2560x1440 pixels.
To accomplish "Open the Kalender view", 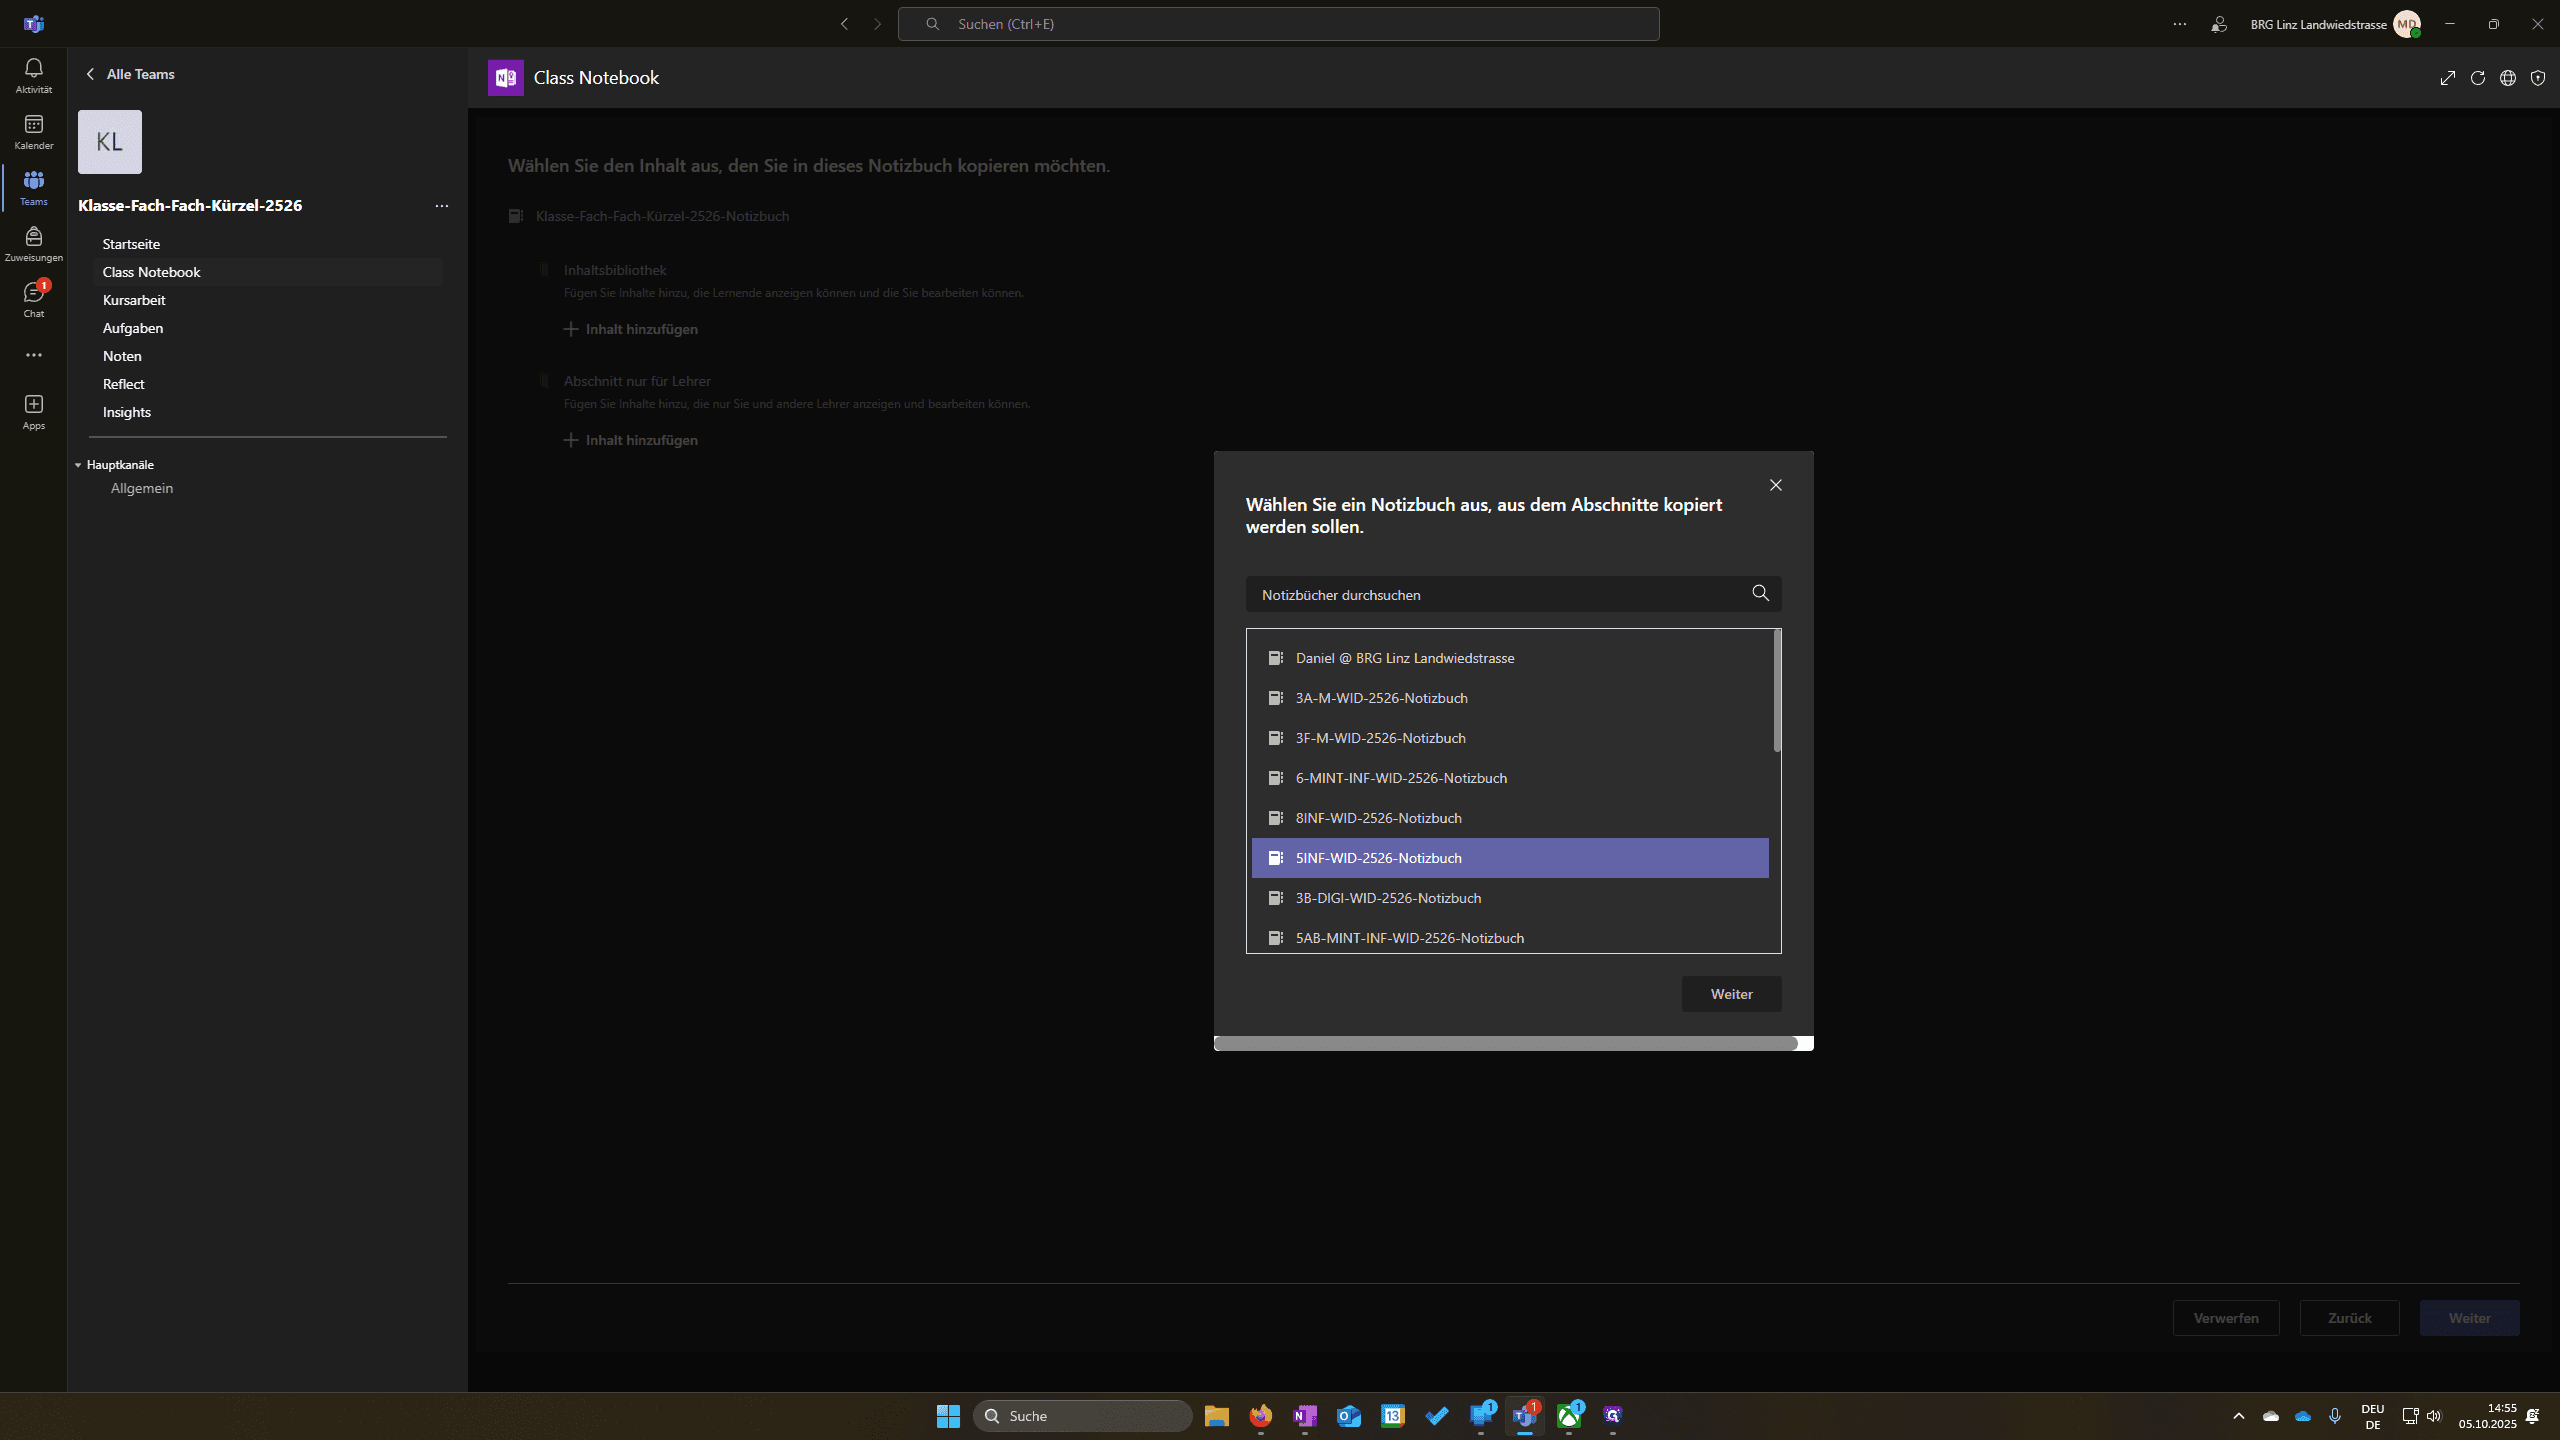I will [33, 131].
